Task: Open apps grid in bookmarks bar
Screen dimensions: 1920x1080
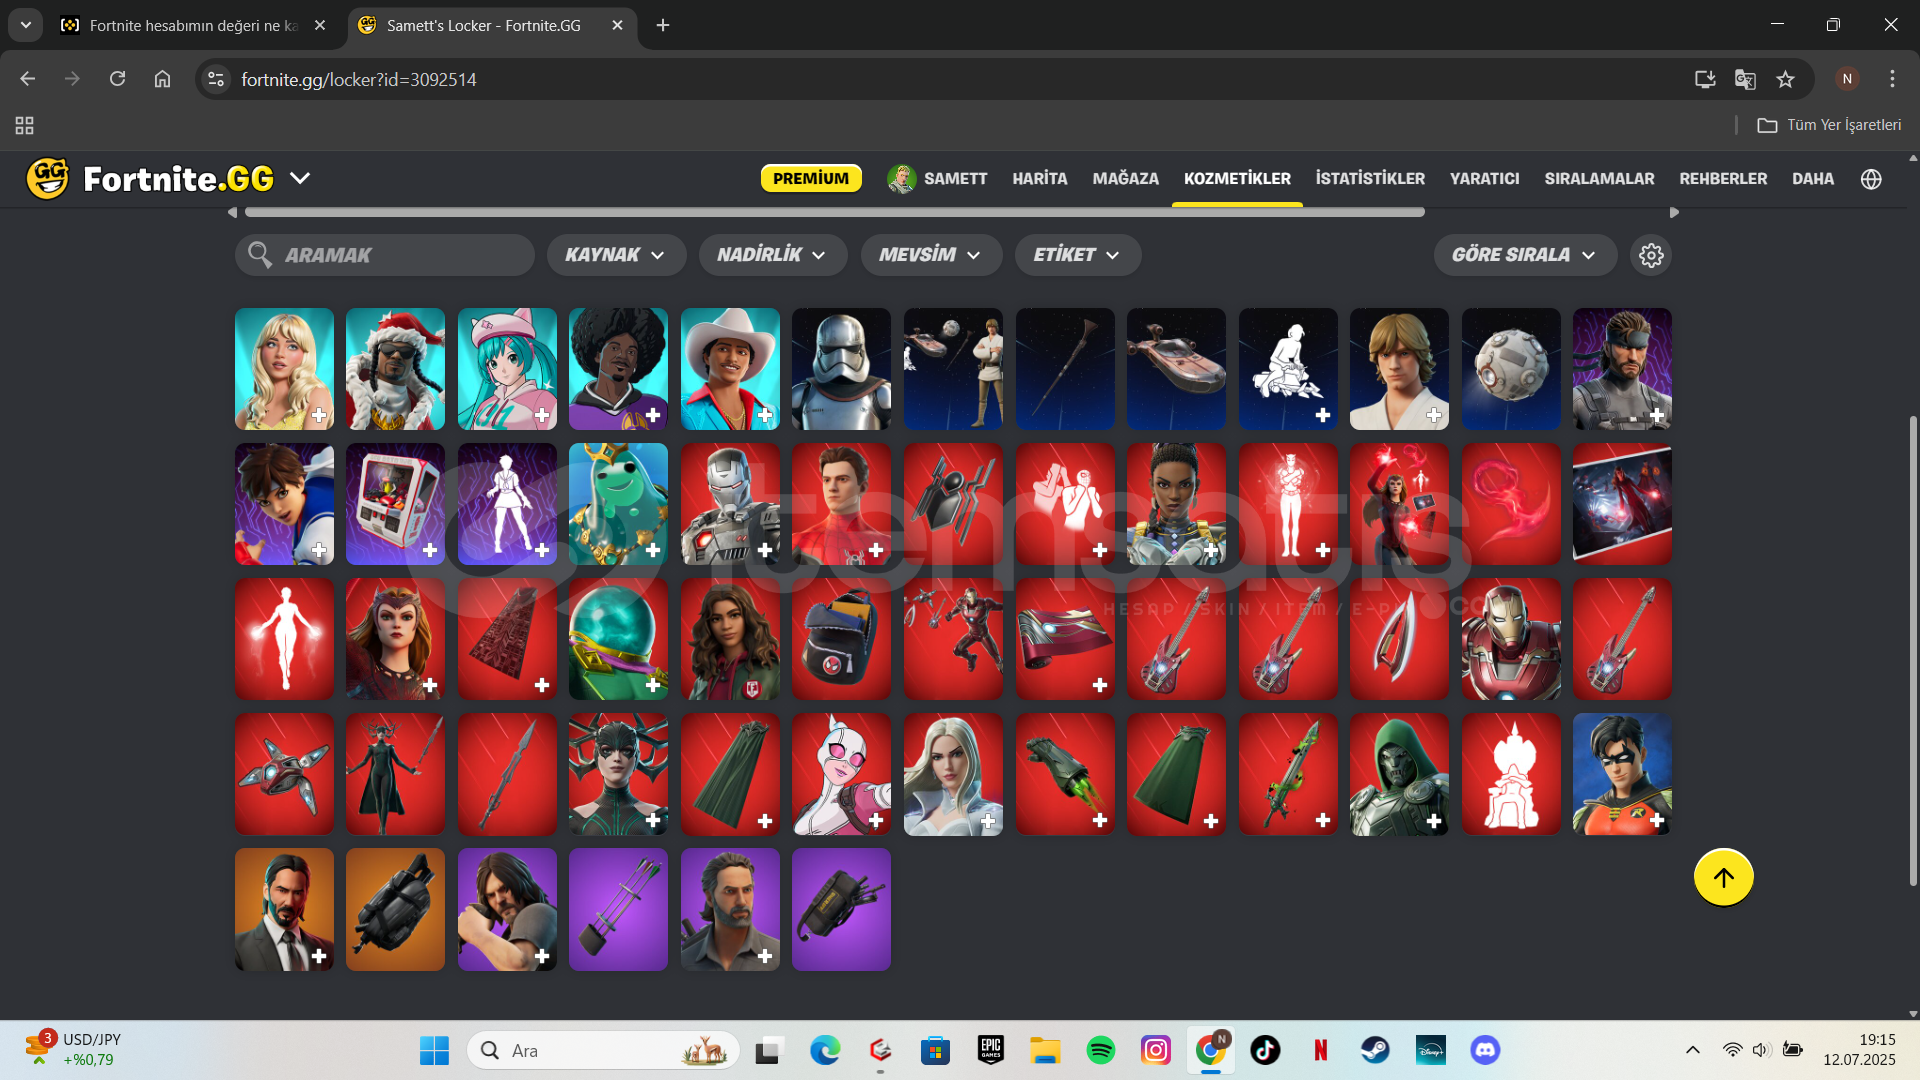Action: pos(24,125)
